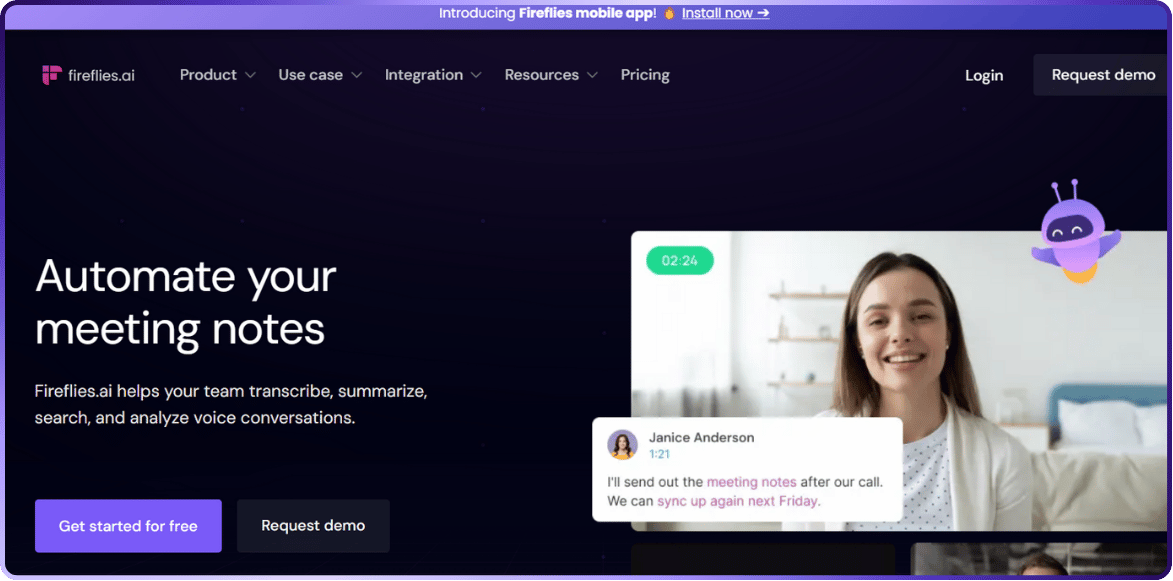1173x581 pixels.
Task: Click the Automate your meeting notes headline
Action: pos(186,302)
